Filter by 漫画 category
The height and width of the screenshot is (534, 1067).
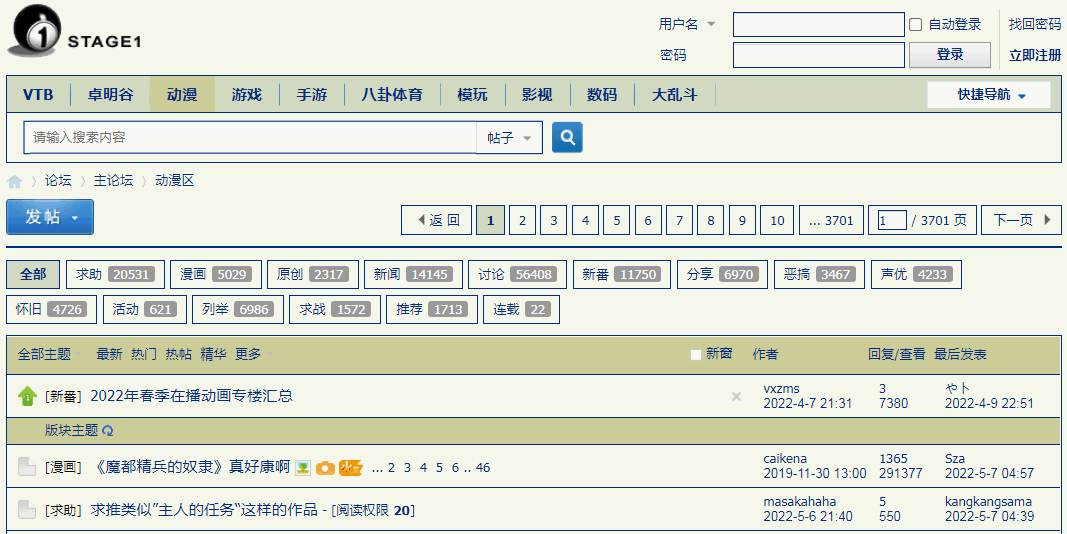pyautogui.click(x=216, y=274)
